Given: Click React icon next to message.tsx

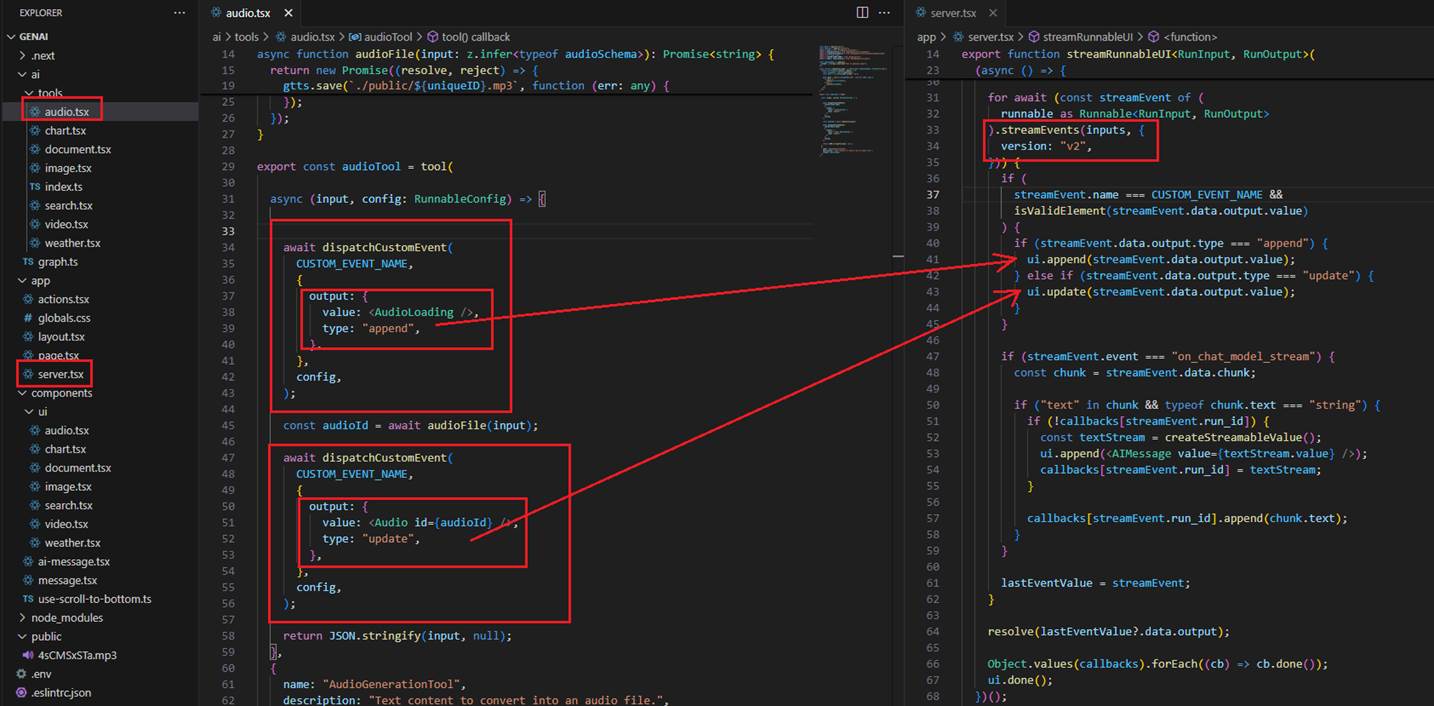Looking at the screenshot, I should (x=28, y=580).
